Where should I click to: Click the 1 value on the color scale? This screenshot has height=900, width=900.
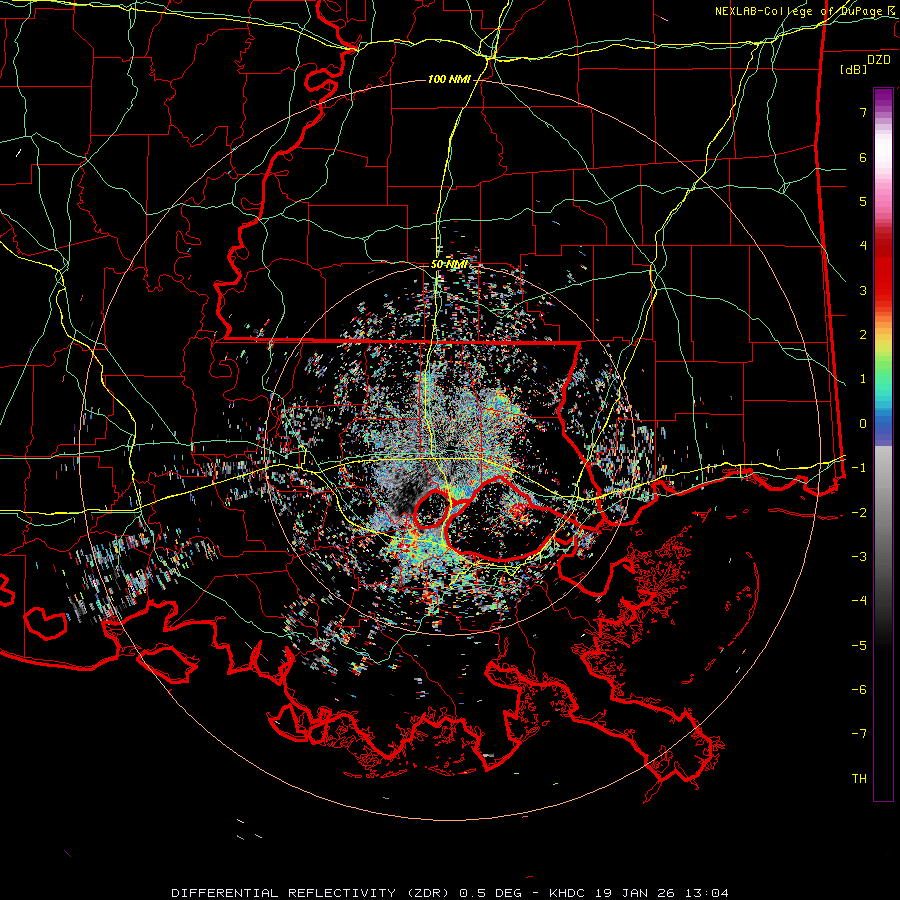863,379
